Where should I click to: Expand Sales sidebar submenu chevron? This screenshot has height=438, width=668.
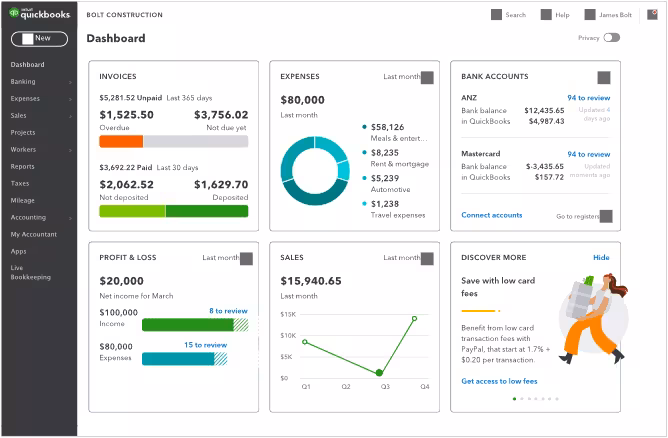point(70,116)
